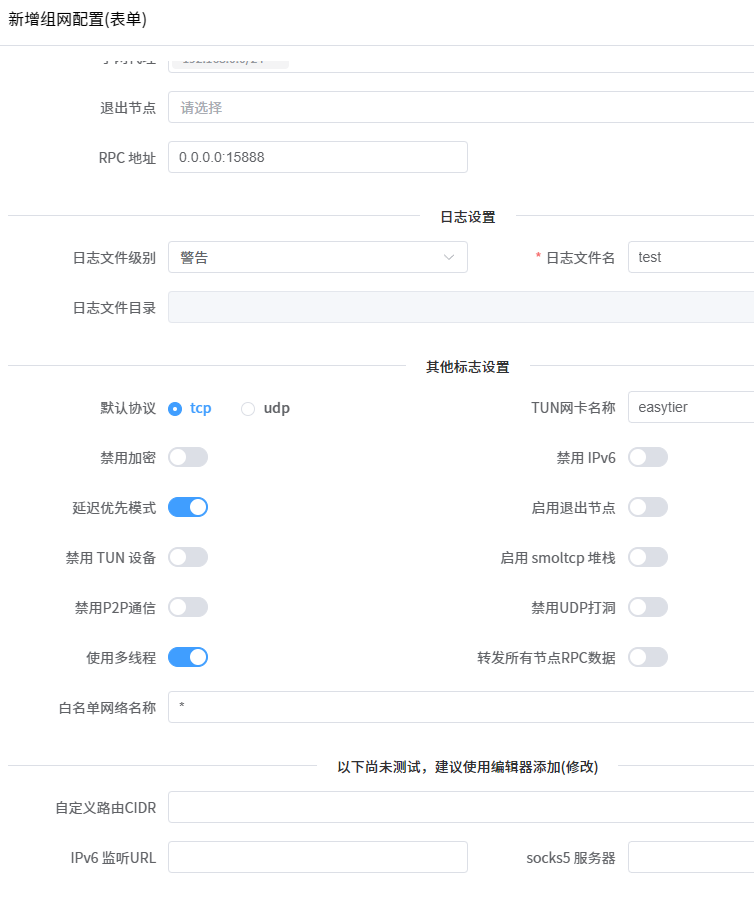Click the 自定义路由CIDR input field
The height and width of the screenshot is (902, 754).
tap(461, 807)
